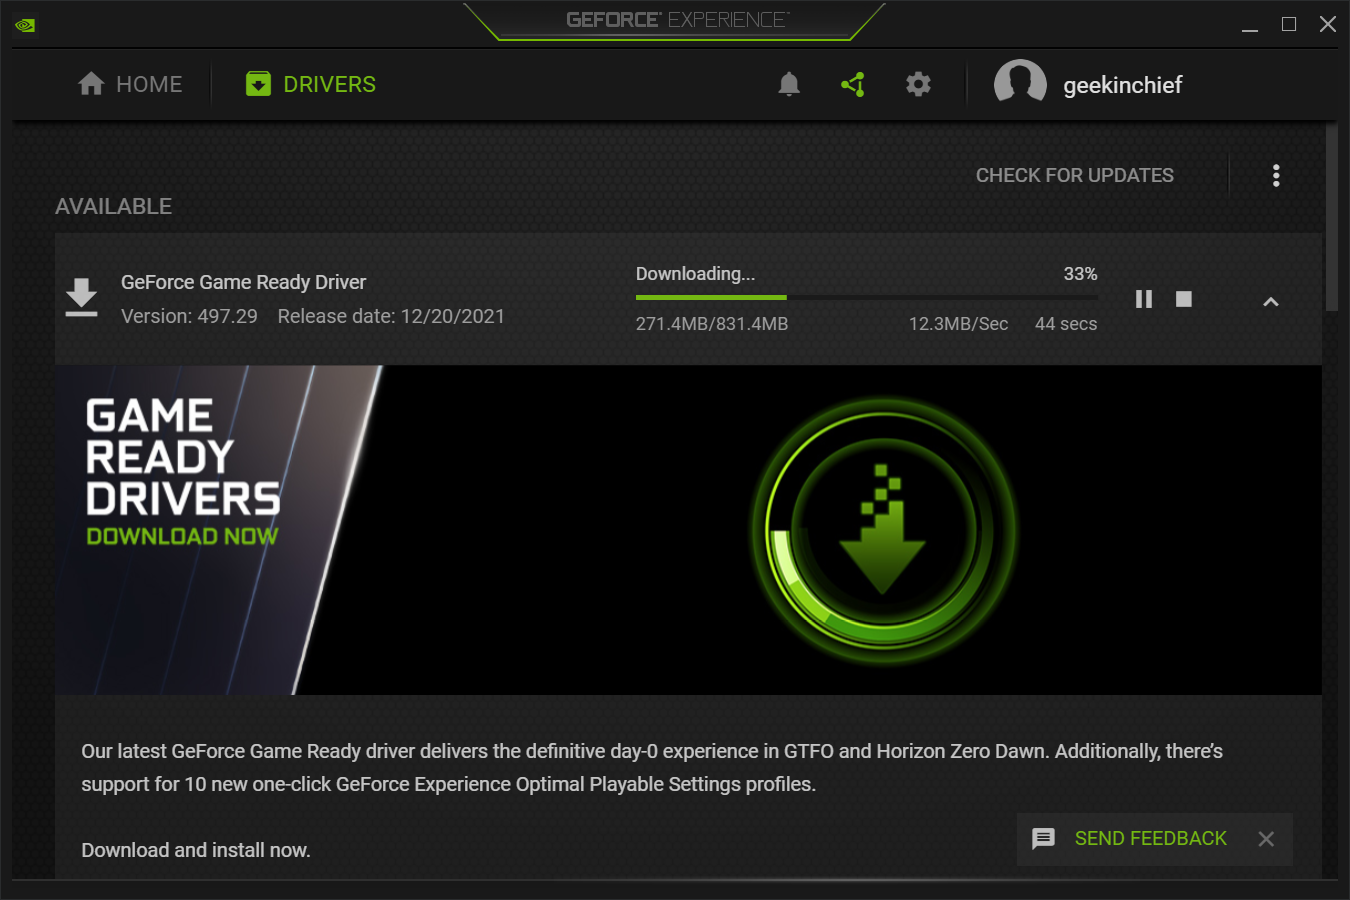1350x900 pixels.
Task: Click the vertical scrollbar thumb
Action: click(x=1331, y=217)
